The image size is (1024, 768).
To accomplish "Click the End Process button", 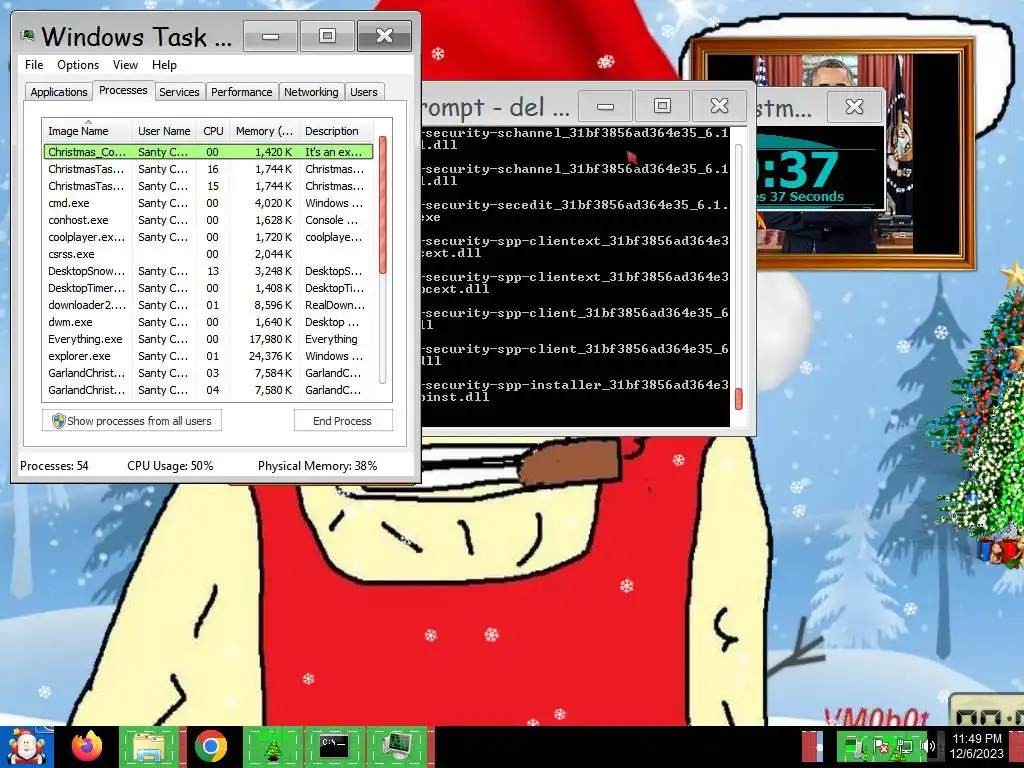I will pos(342,421).
